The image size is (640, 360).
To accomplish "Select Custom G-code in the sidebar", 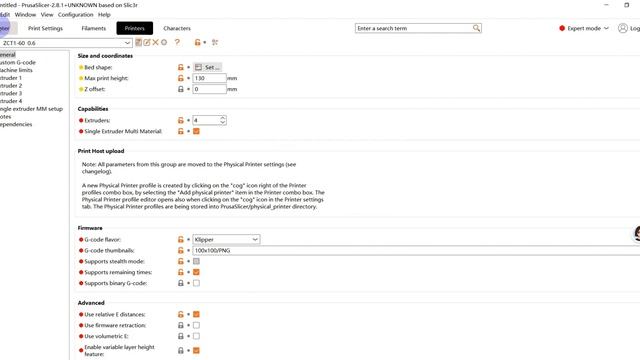I will [18, 62].
